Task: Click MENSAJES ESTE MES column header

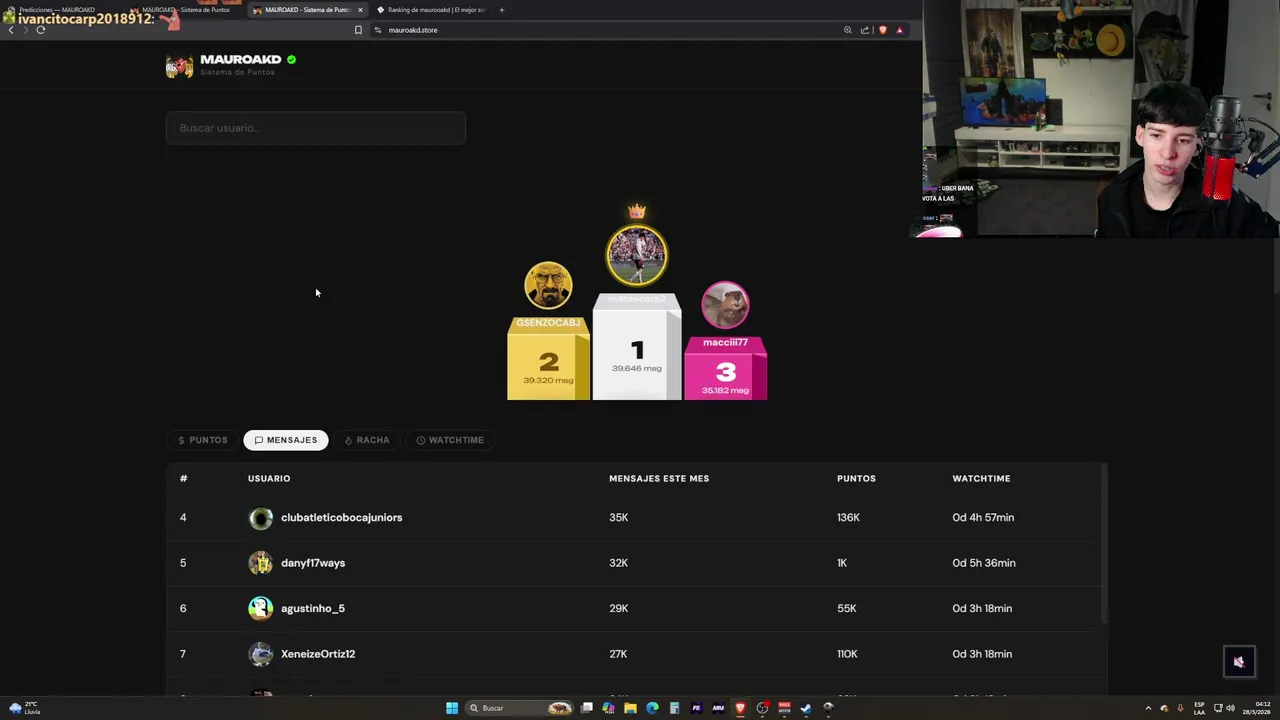Action: [659, 478]
